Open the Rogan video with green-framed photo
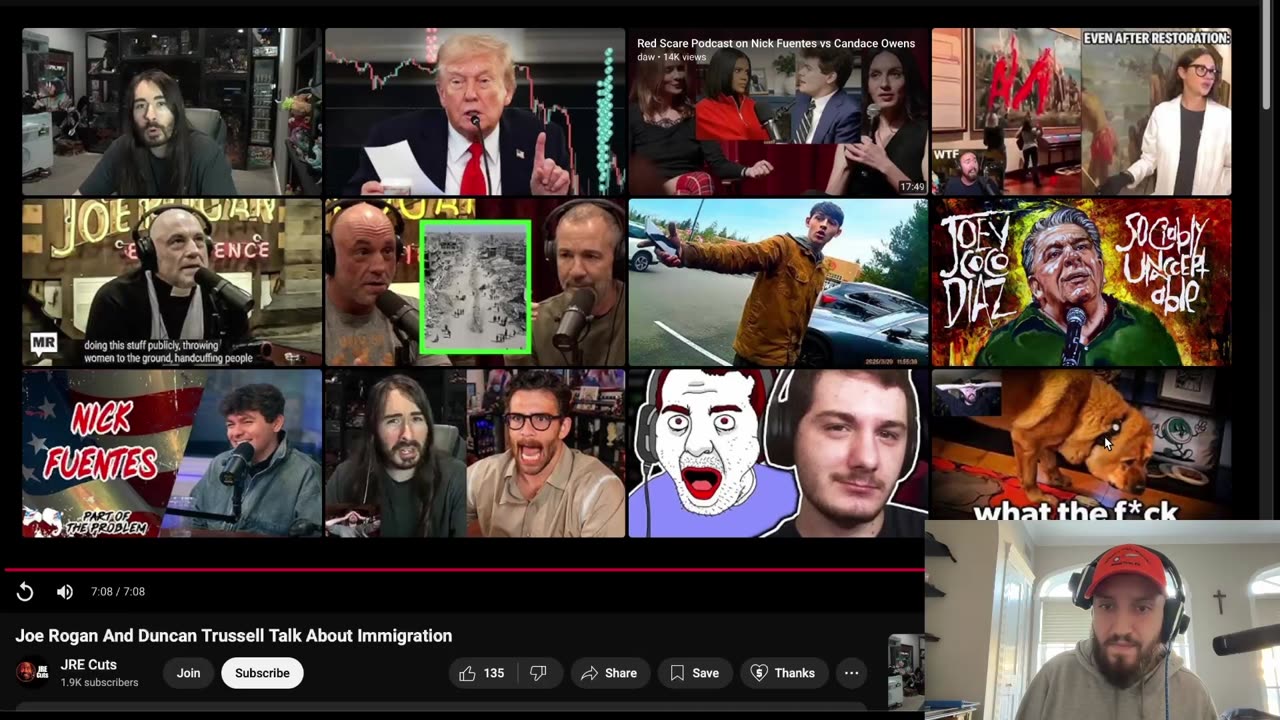Screen dimensions: 1280x720 [475, 282]
